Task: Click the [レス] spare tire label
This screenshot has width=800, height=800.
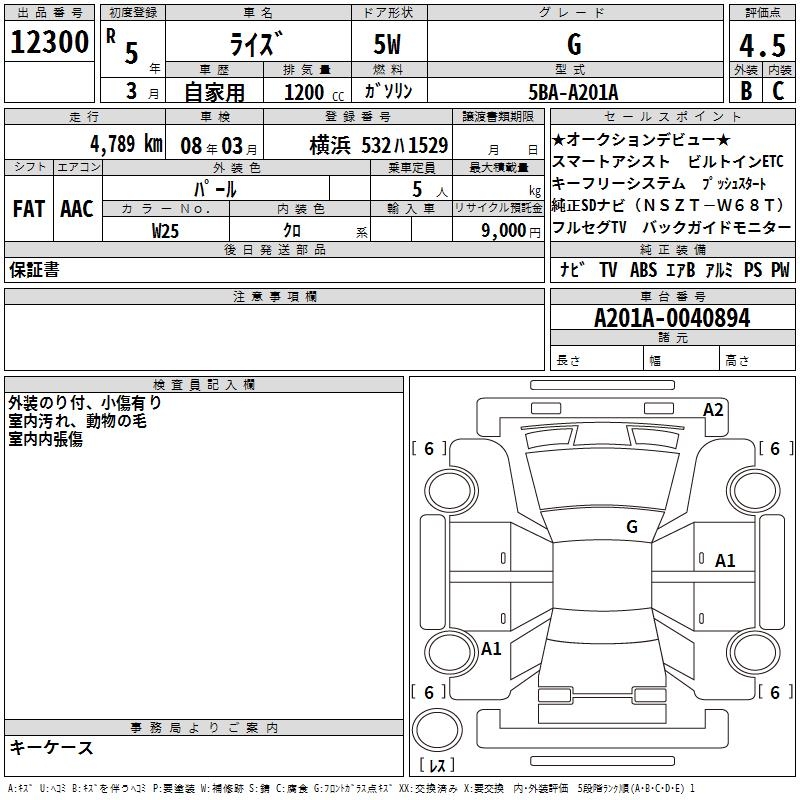Action: coord(437,764)
